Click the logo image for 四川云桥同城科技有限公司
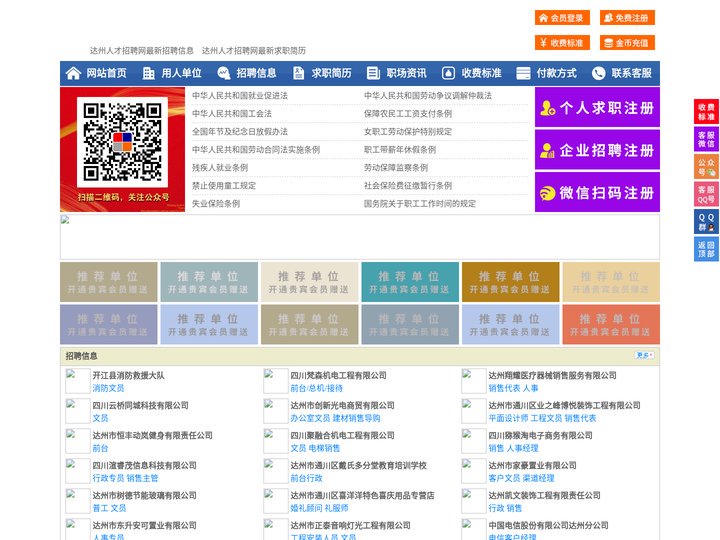Image resolution: width=720 pixels, height=540 pixels. click(x=78, y=411)
